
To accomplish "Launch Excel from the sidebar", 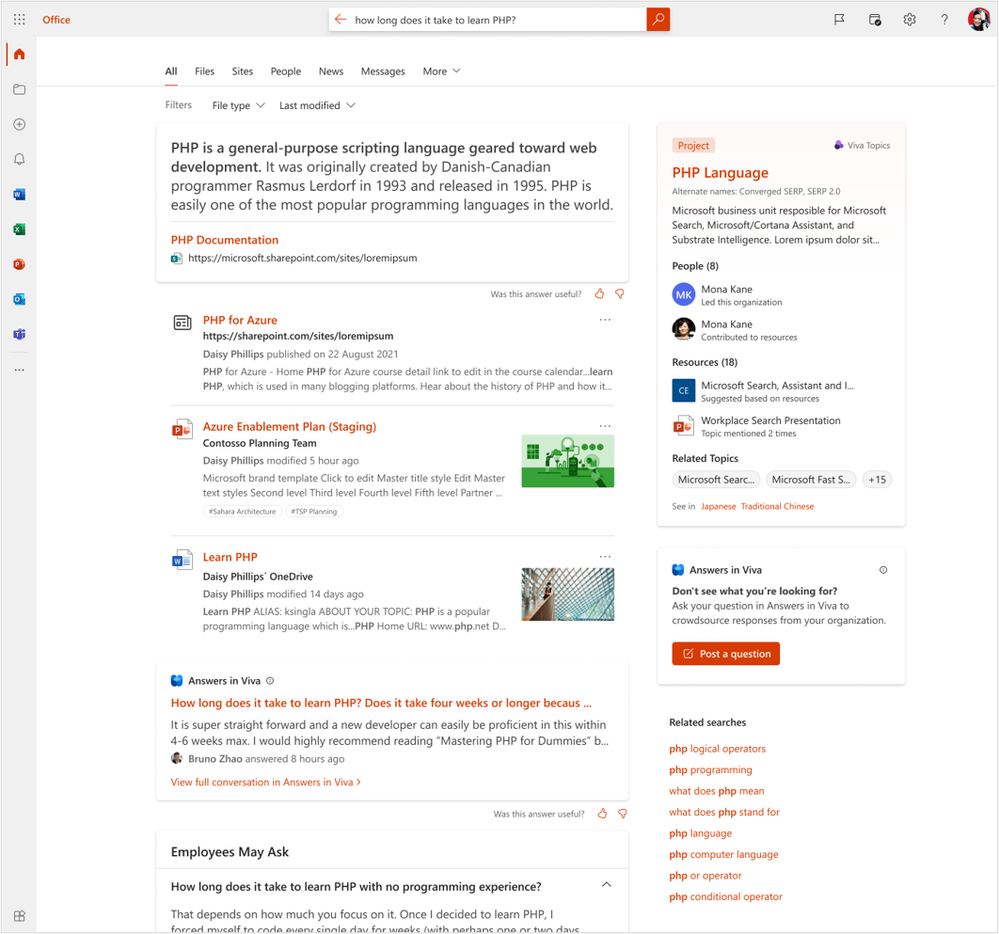I will pyautogui.click(x=19, y=229).
